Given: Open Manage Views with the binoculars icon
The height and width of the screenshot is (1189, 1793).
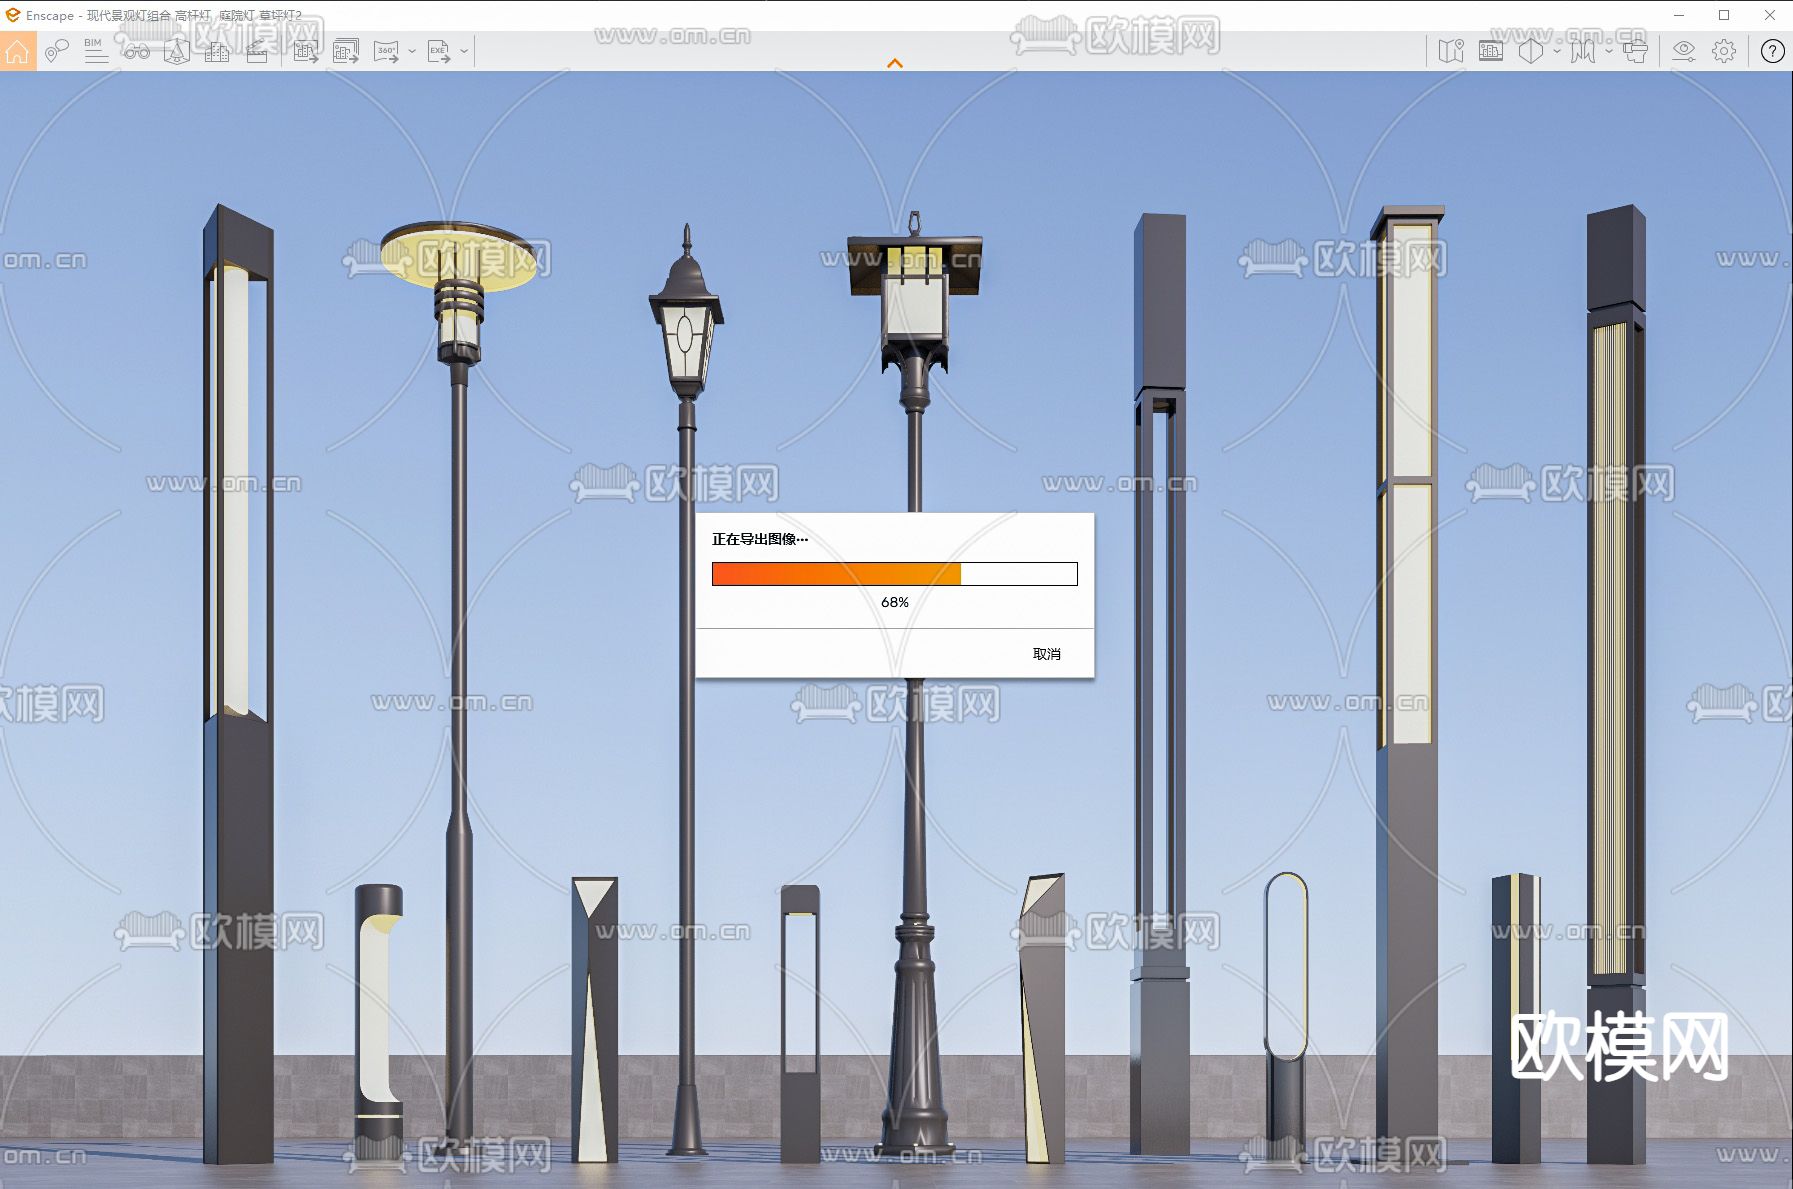Looking at the screenshot, I should pyautogui.click(x=137, y=51).
